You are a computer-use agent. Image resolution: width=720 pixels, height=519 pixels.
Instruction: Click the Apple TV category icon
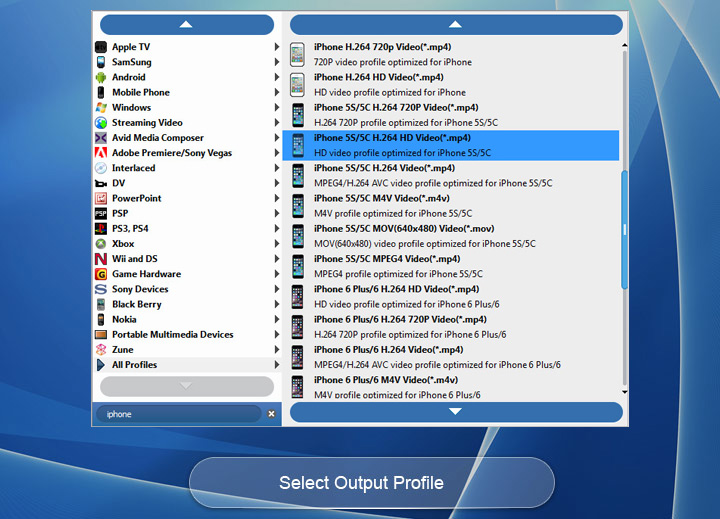pos(101,47)
